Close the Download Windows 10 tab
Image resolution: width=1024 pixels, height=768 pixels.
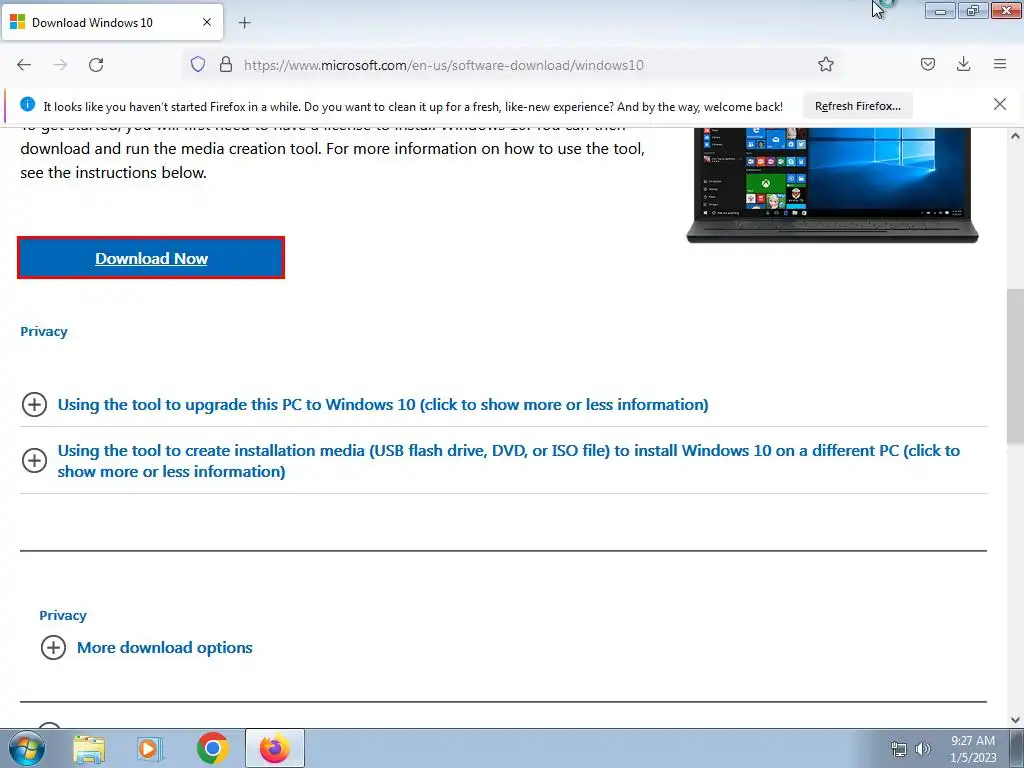point(207,22)
